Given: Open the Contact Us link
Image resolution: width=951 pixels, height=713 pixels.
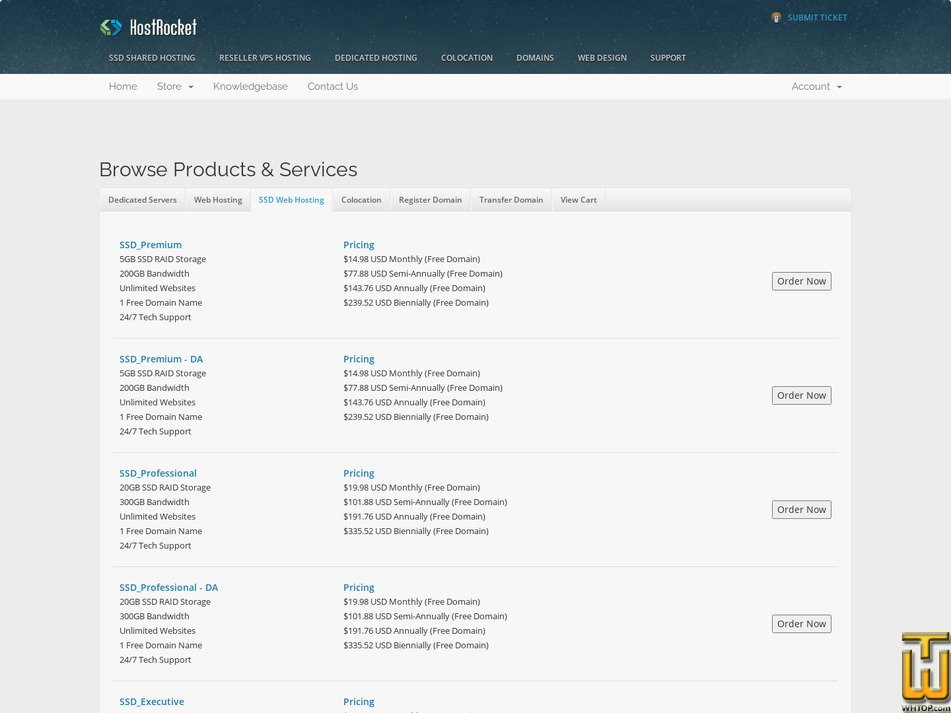Looking at the screenshot, I should pyautogui.click(x=332, y=86).
